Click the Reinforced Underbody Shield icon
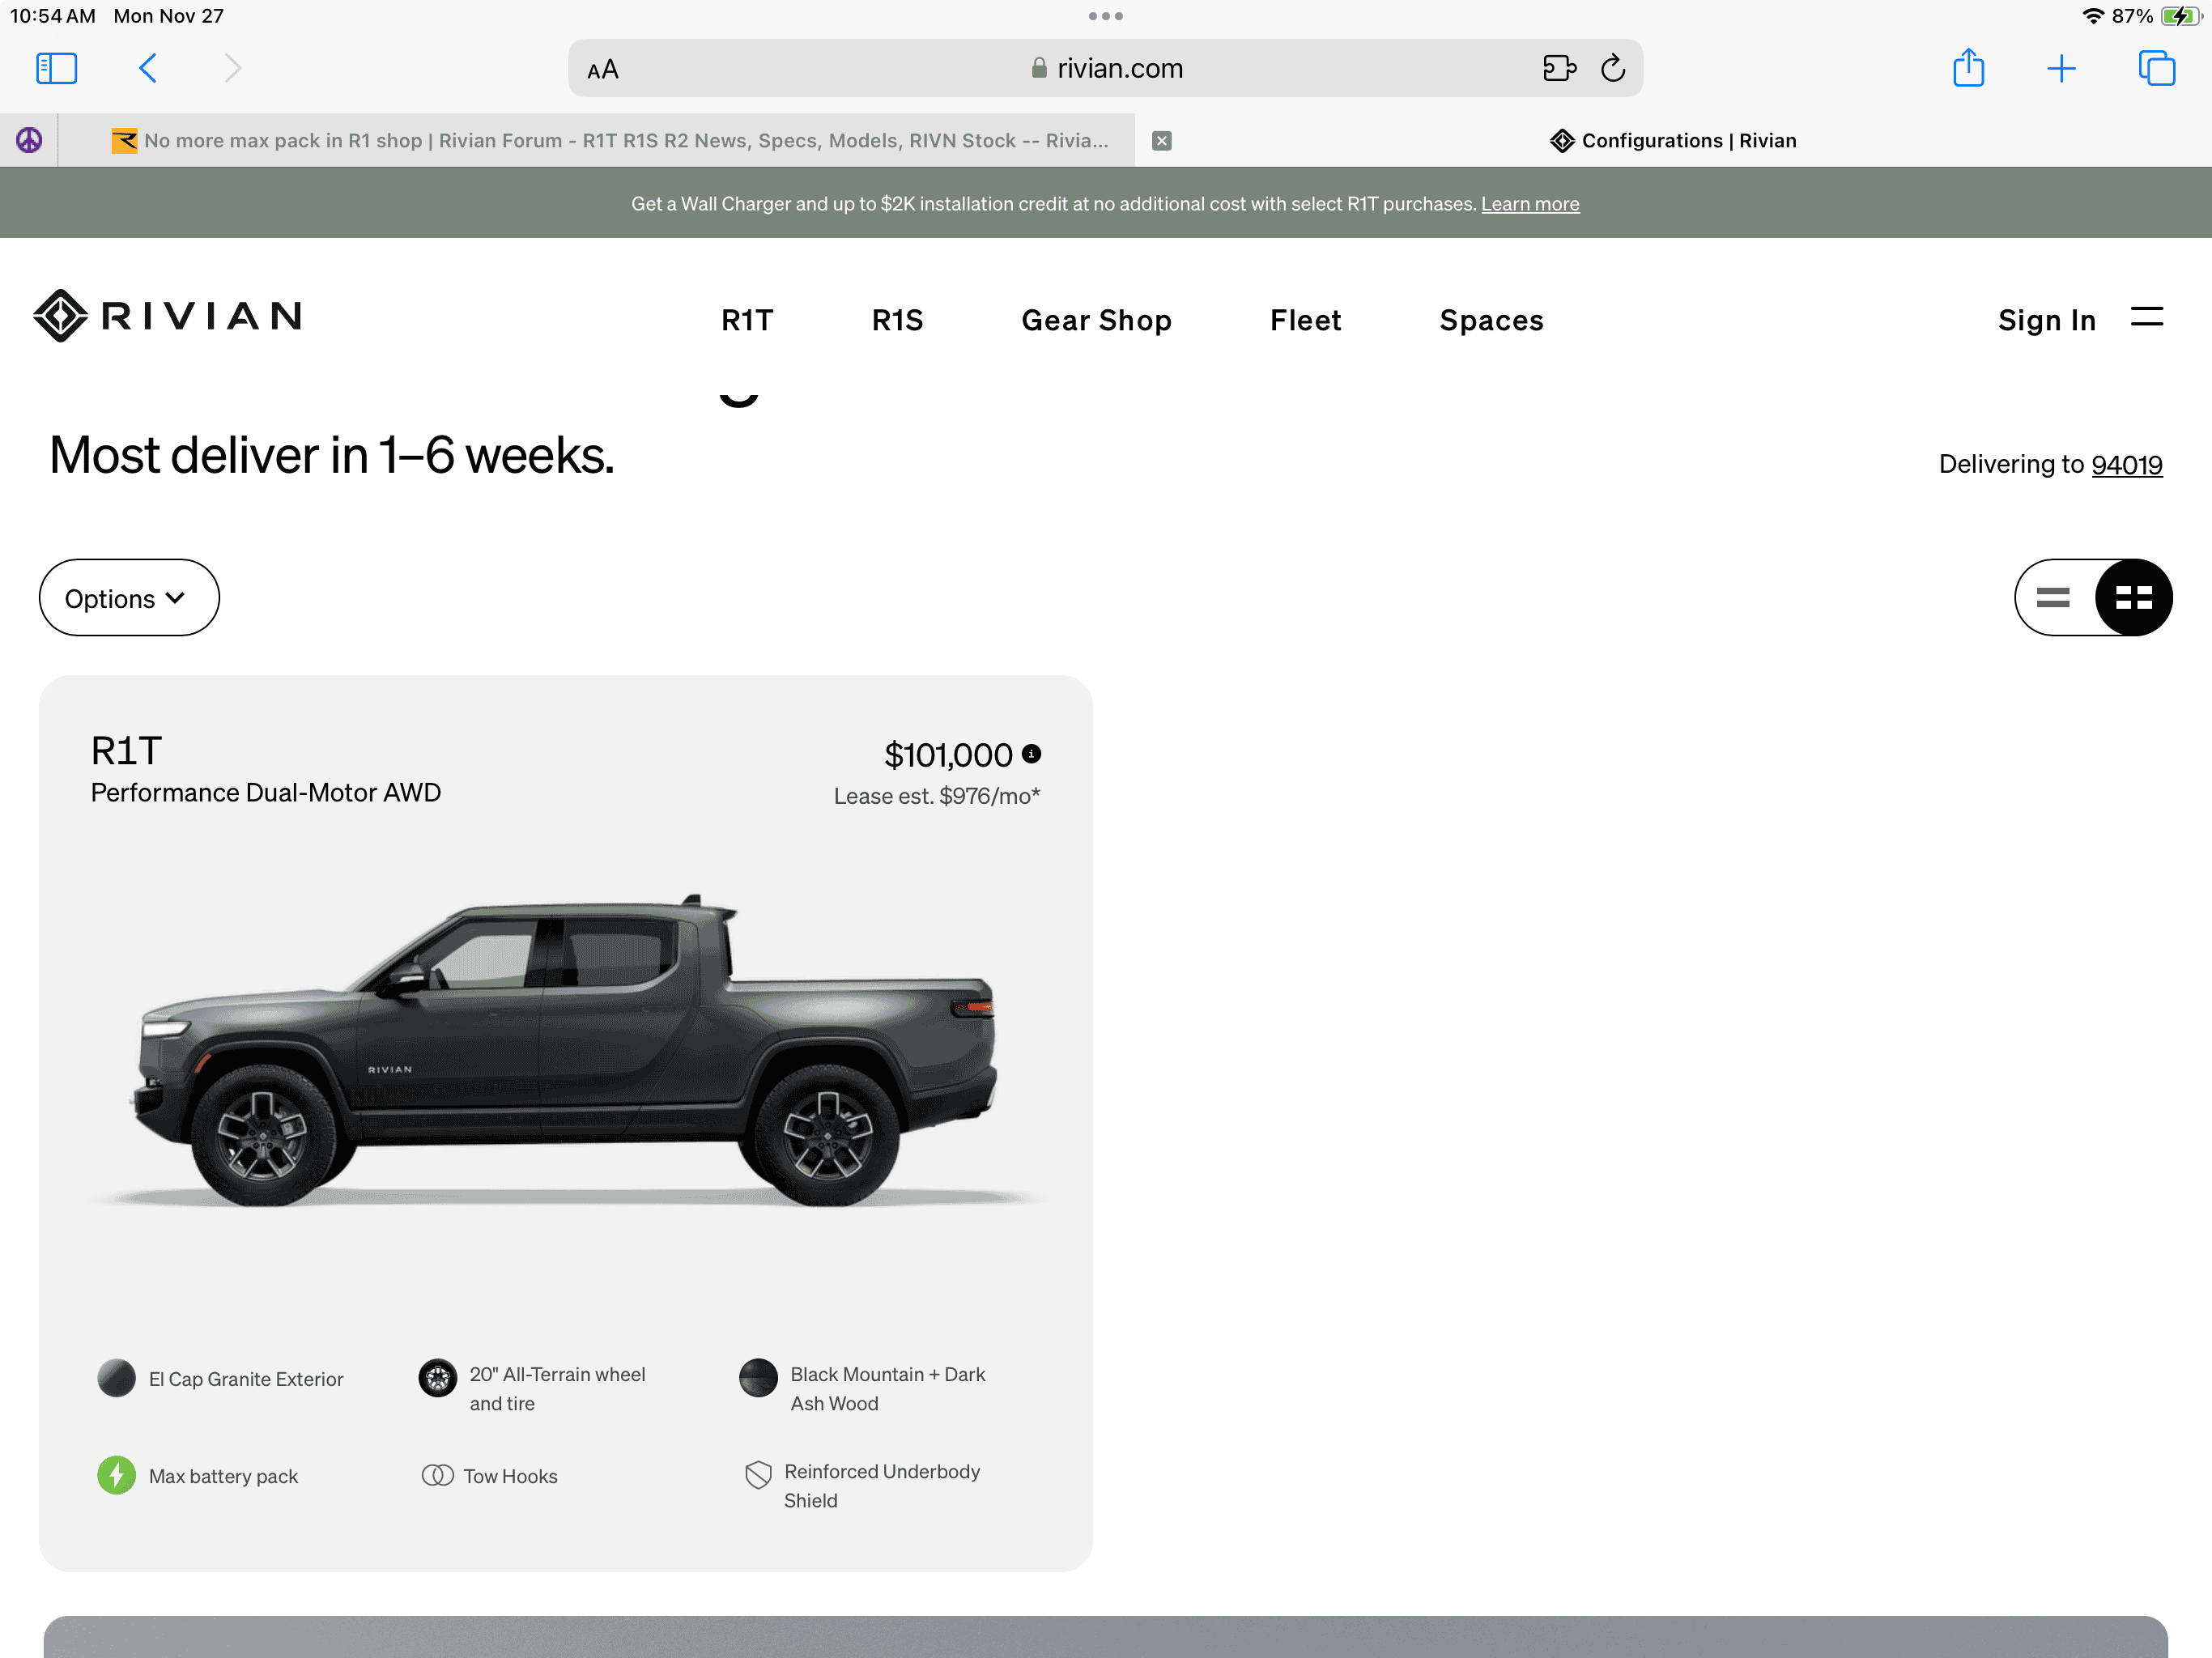 click(x=758, y=1475)
